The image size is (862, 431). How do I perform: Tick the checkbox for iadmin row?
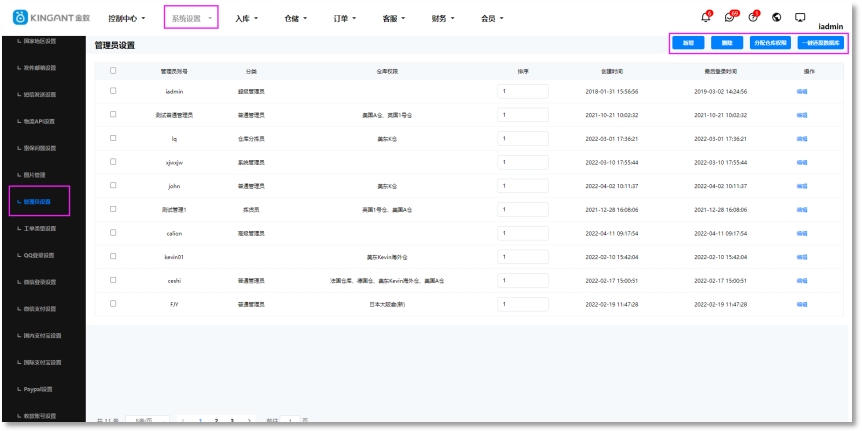pos(113,91)
